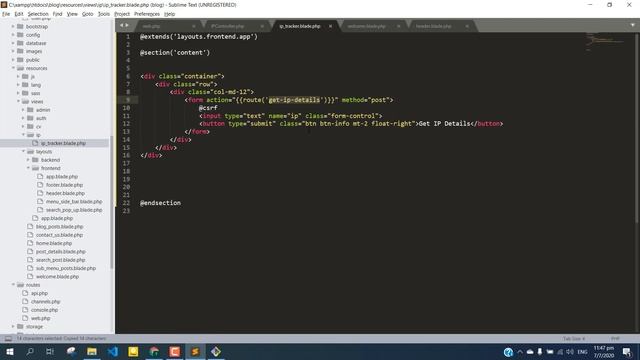Open web.php under routes
Screen dimensions: 640x360
(40, 318)
